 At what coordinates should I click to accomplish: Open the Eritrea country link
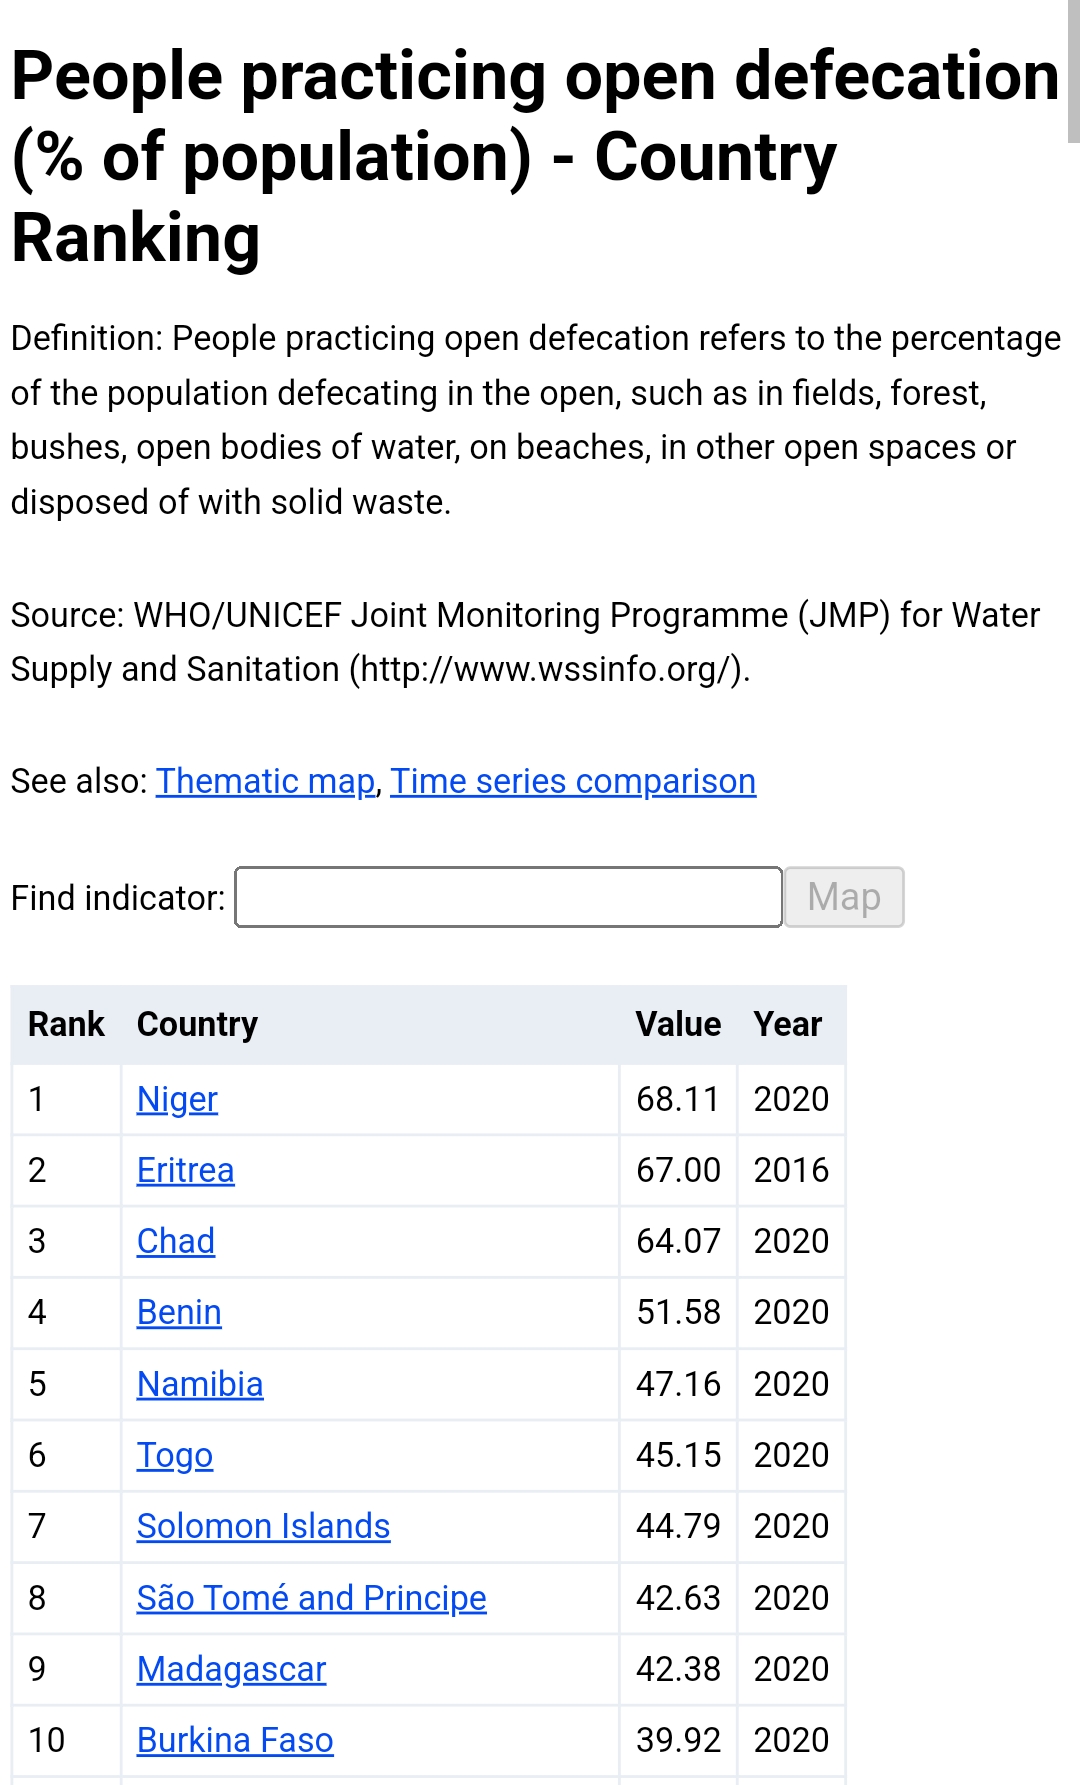185,1170
